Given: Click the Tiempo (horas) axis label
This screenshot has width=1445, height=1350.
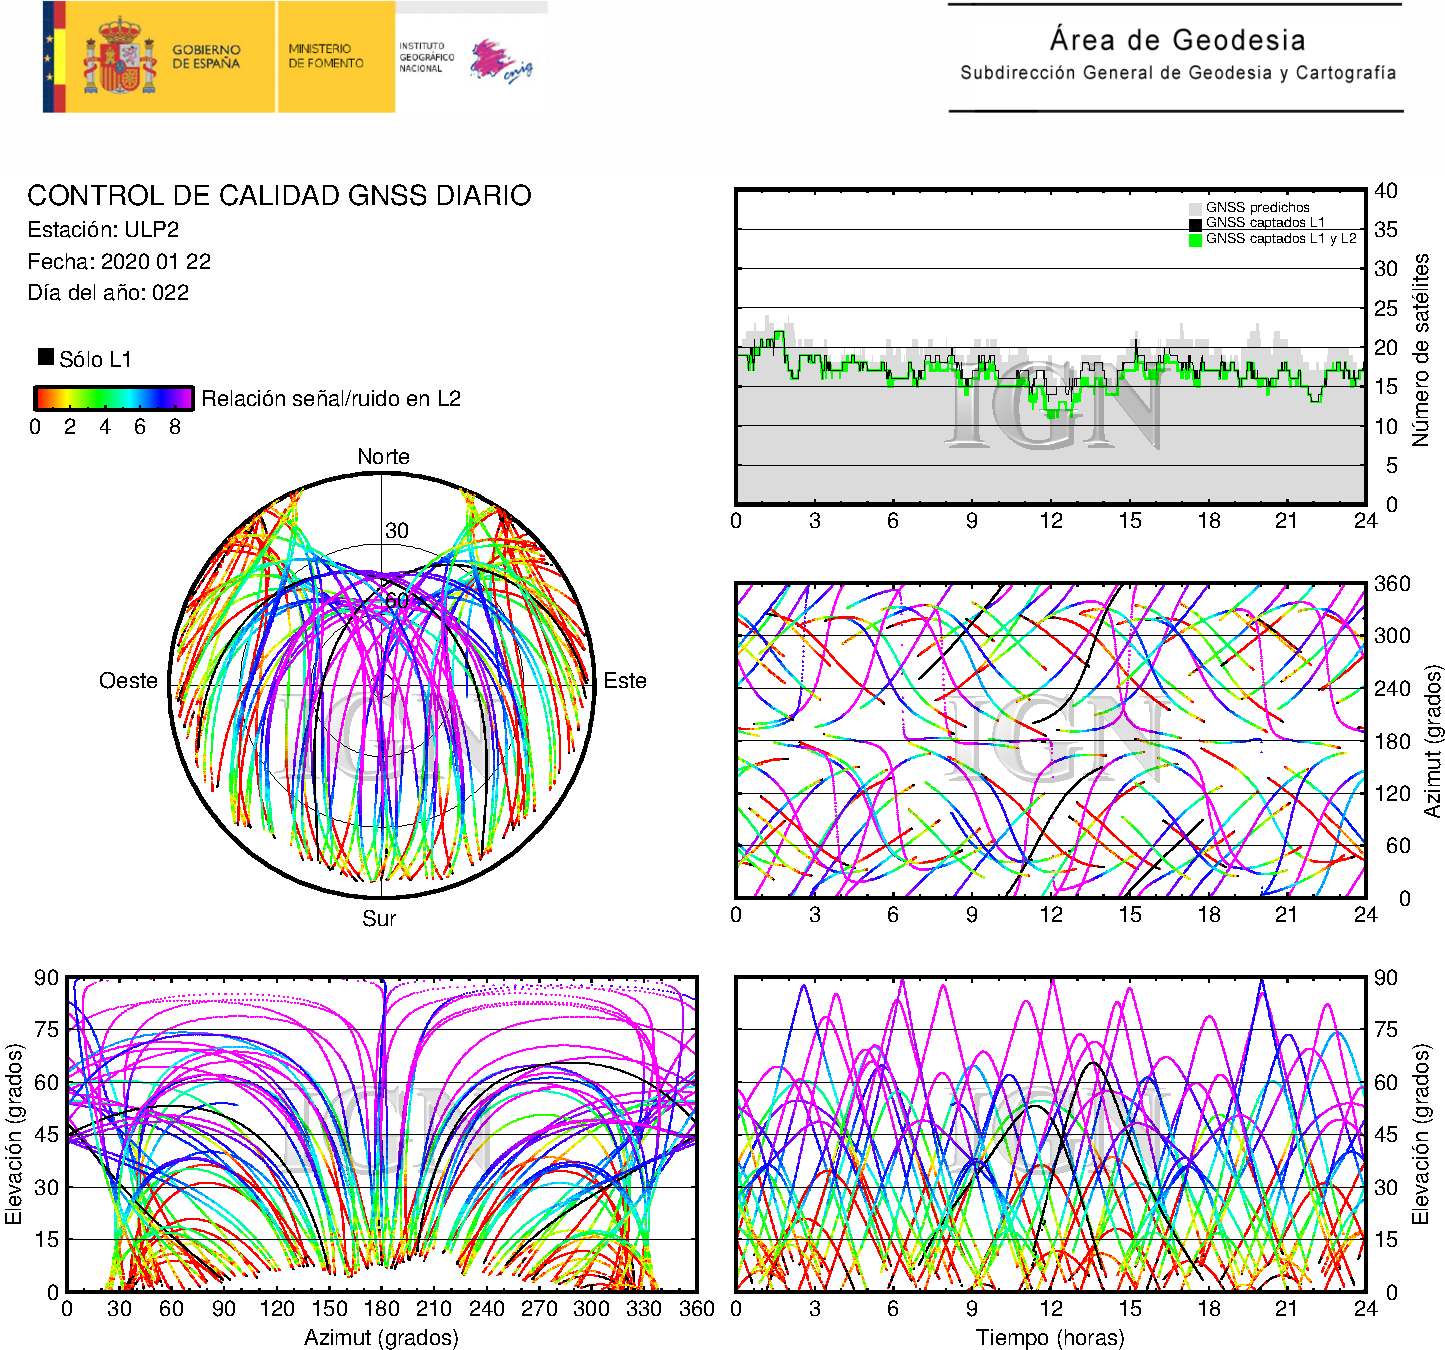Looking at the screenshot, I should tap(1050, 1337).
